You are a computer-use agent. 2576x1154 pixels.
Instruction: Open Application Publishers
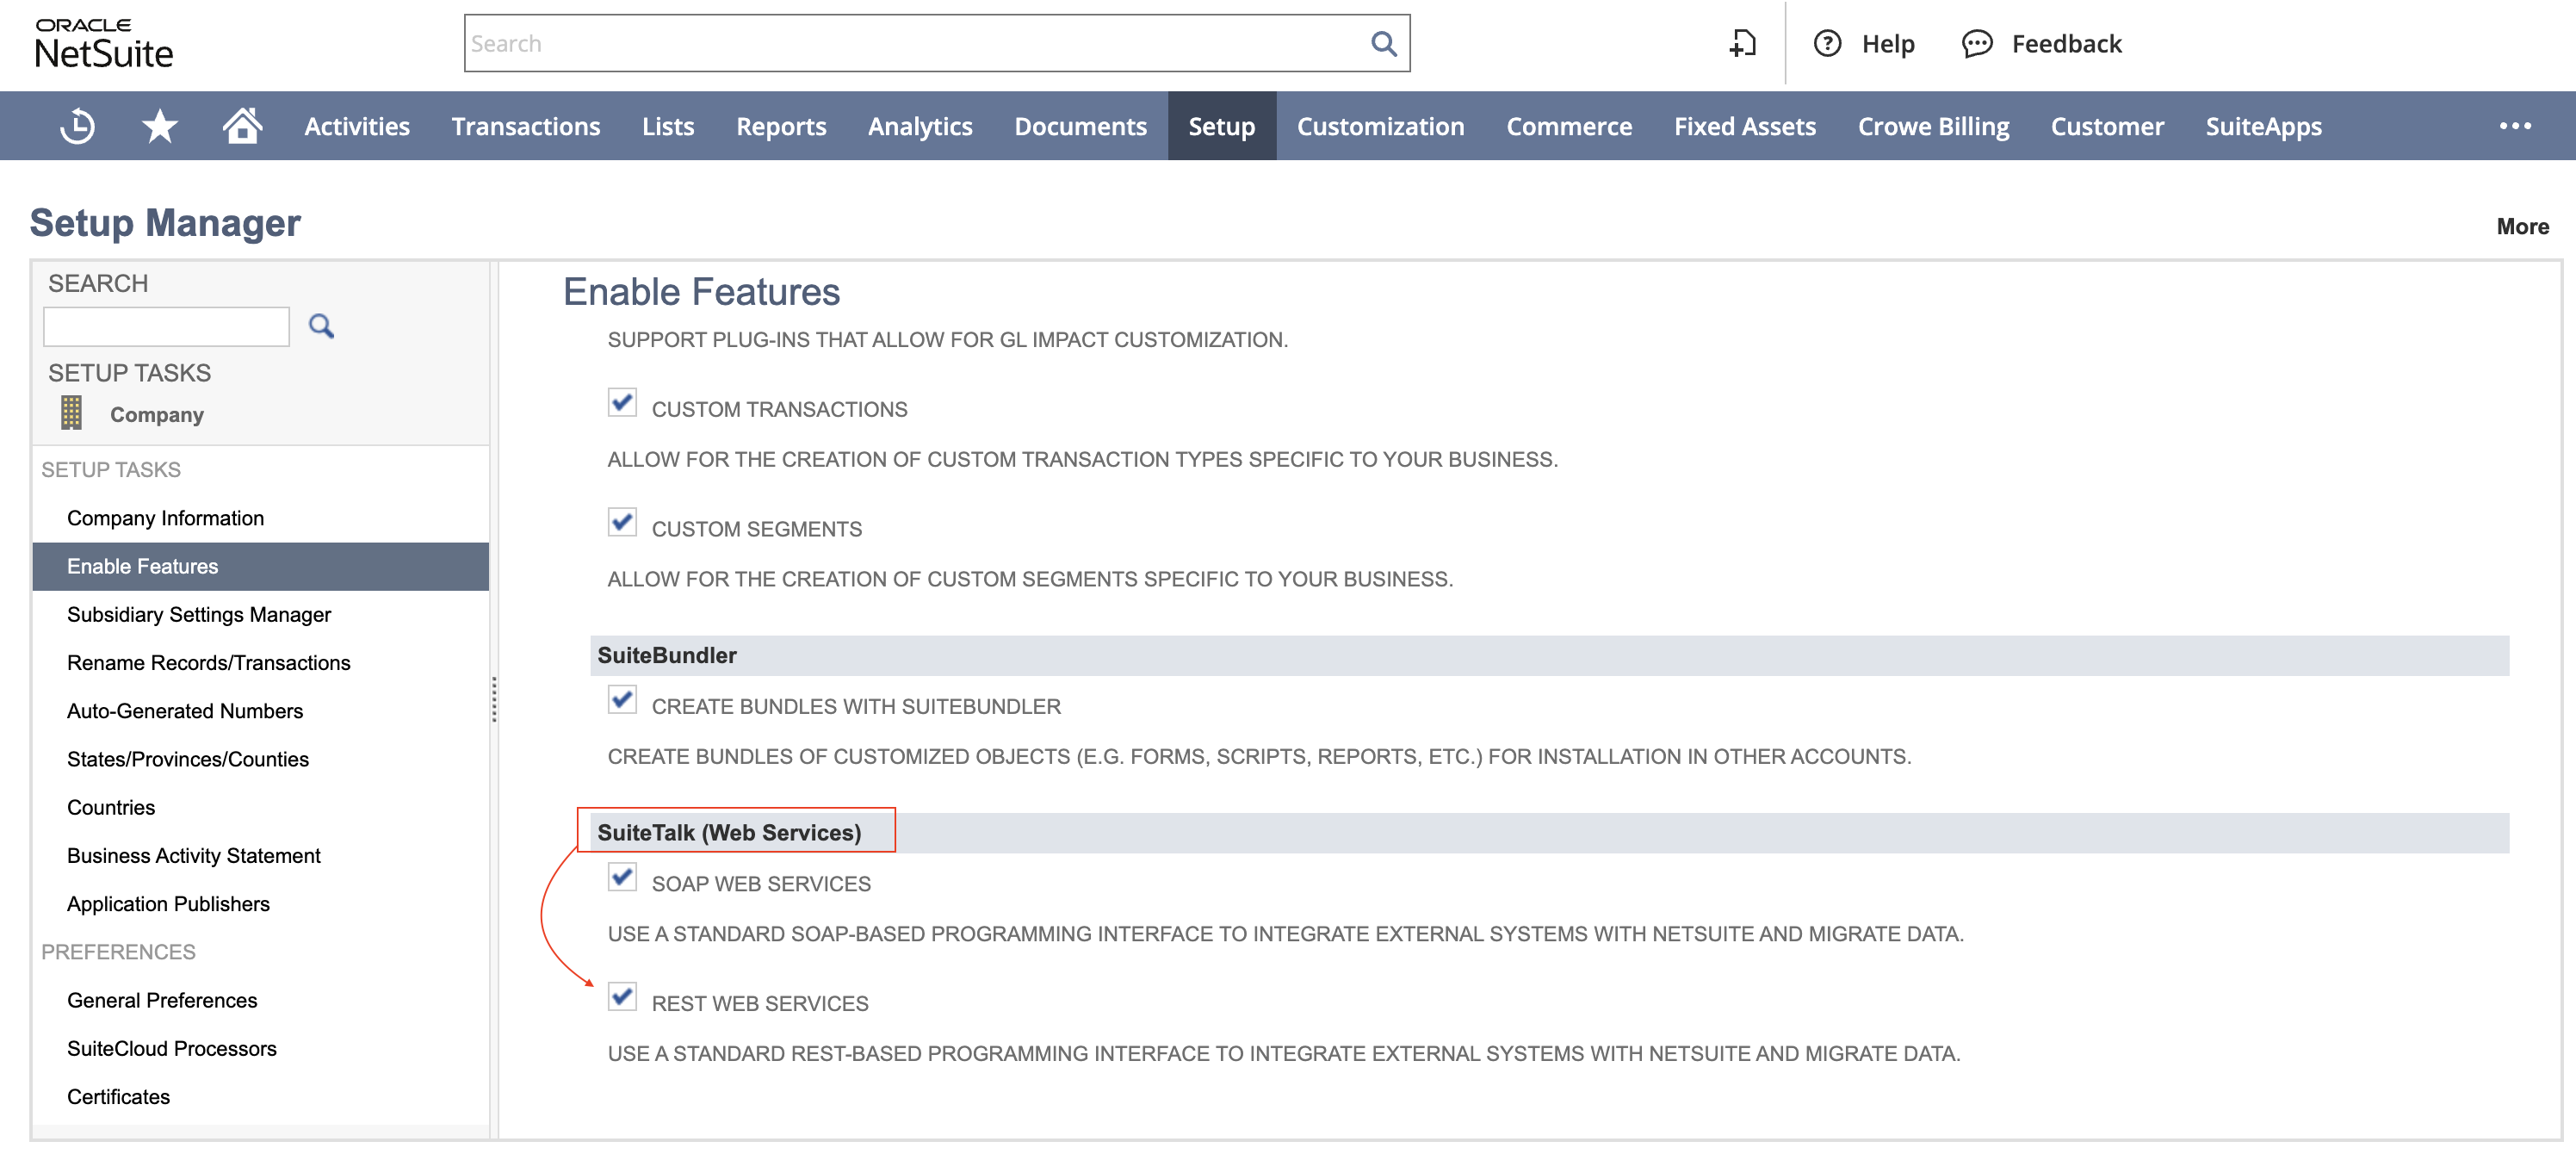click(168, 903)
